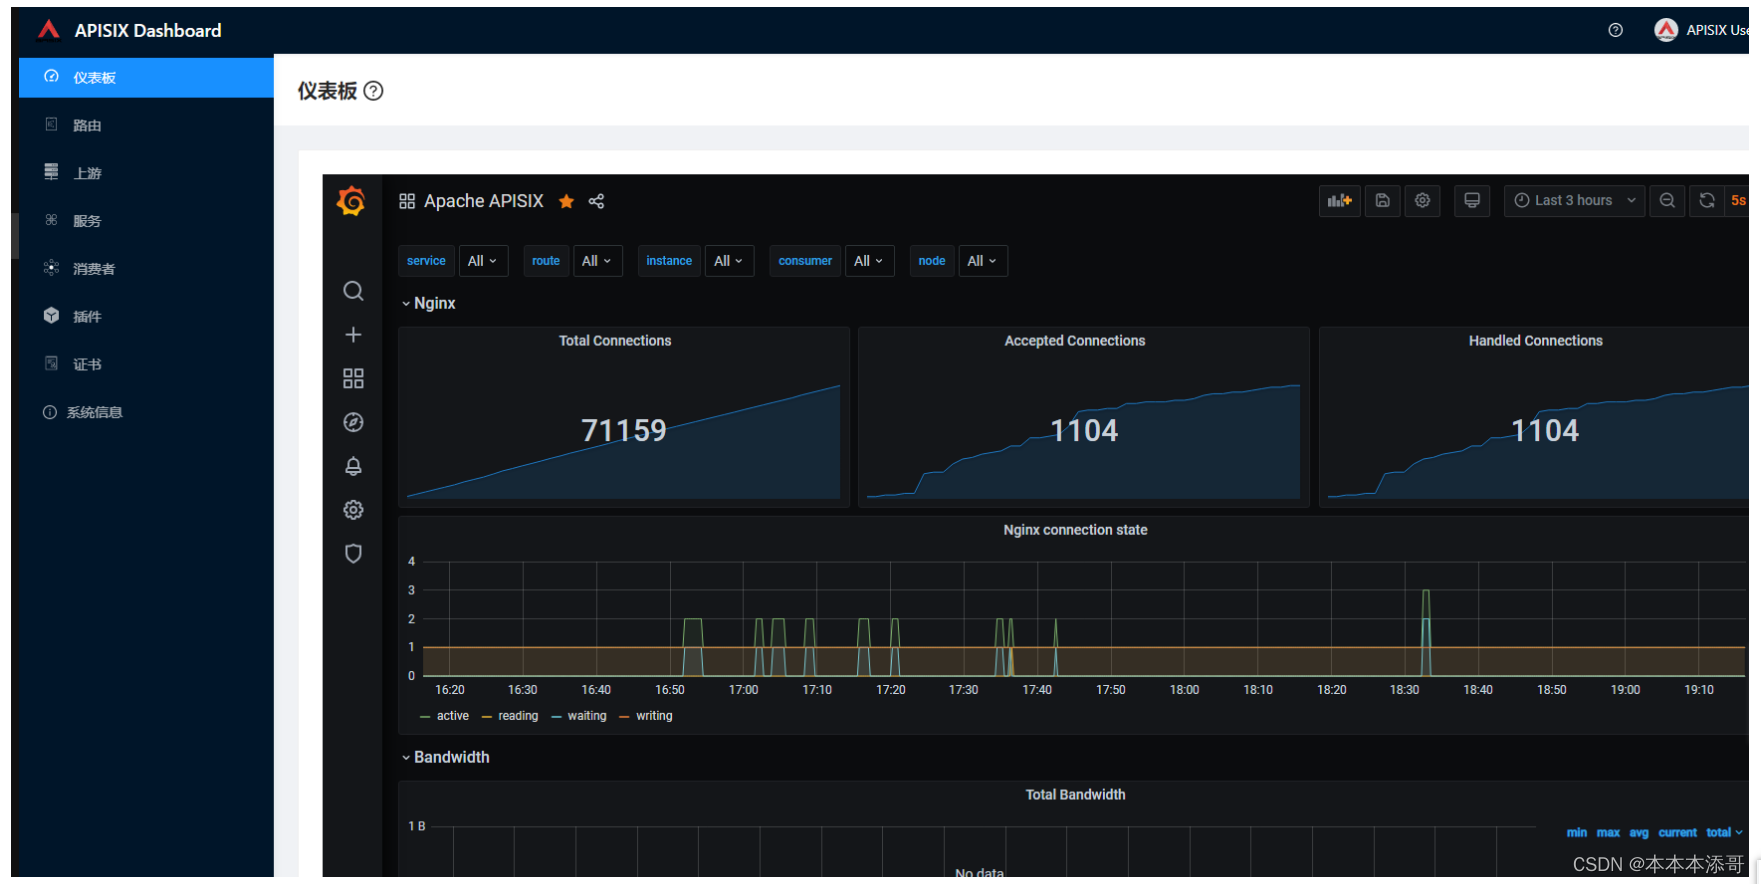Open the 系统信息 menu item
This screenshot has height=884, width=1761.
tap(146, 412)
